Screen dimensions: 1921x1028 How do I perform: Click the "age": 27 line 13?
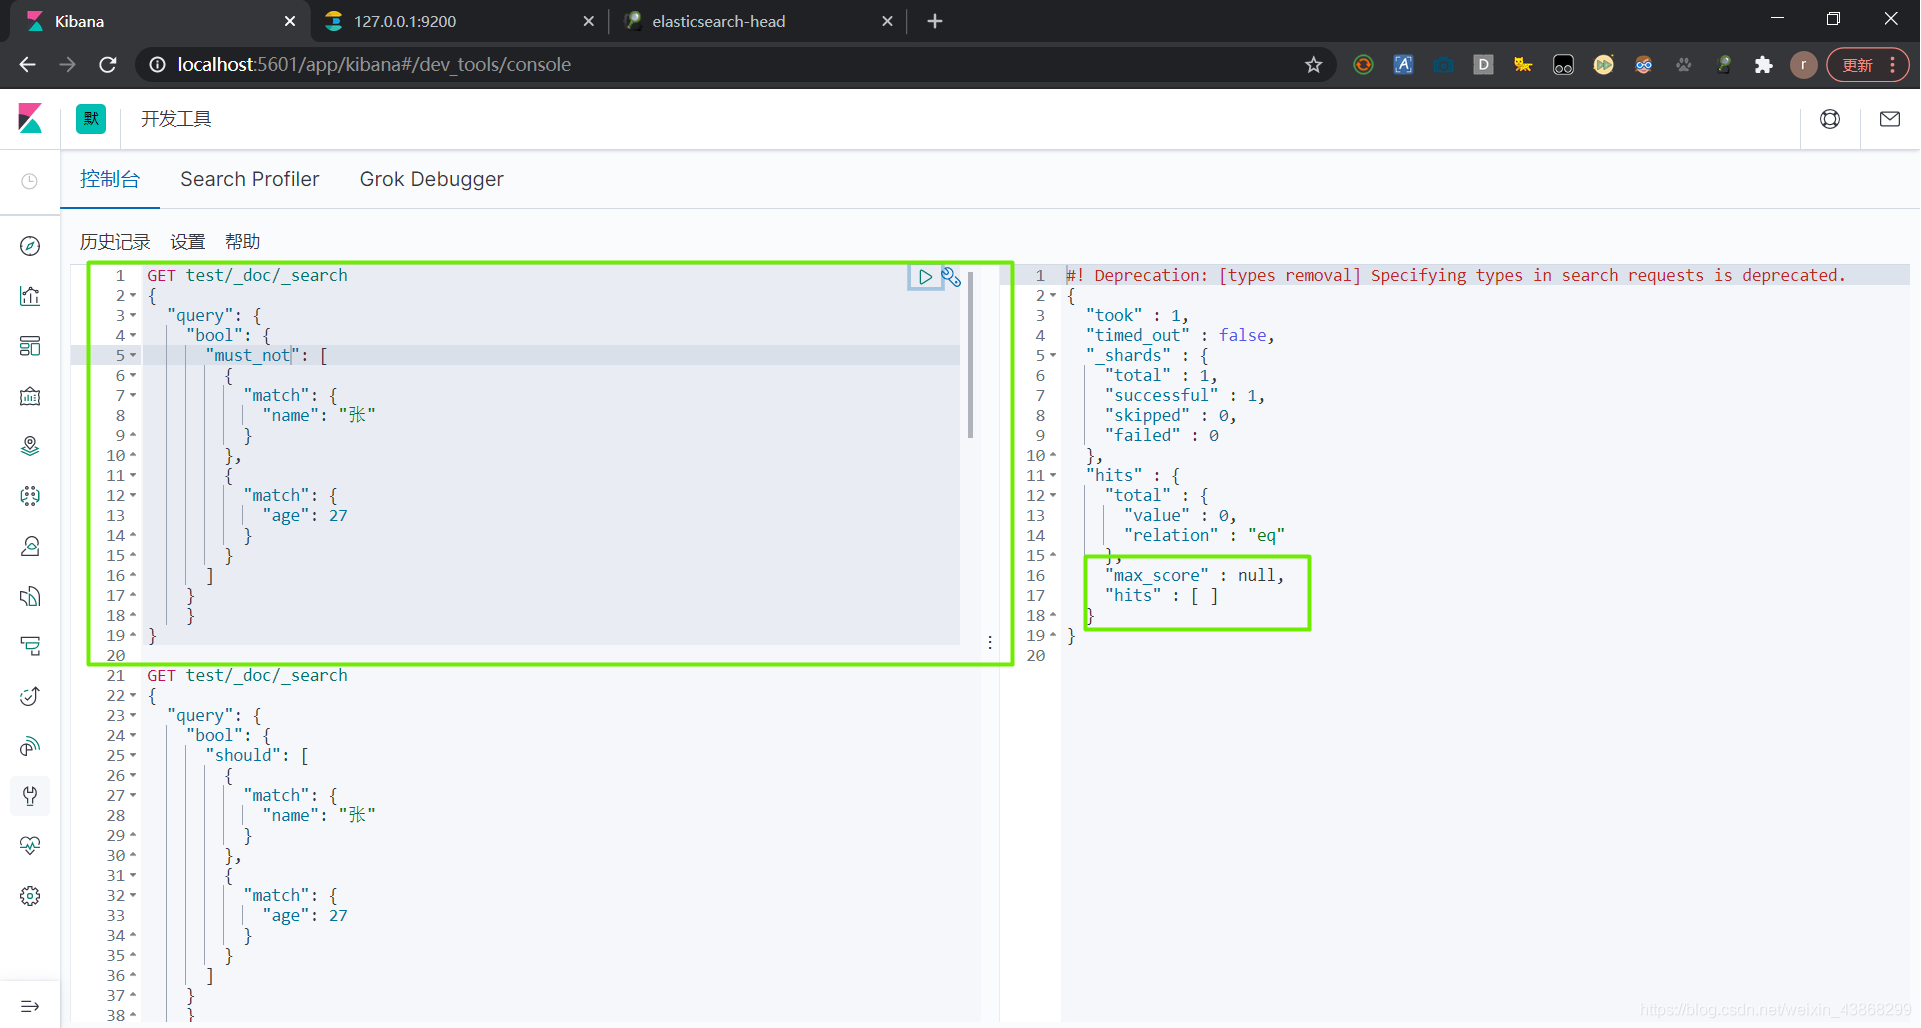click(x=305, y=516)
